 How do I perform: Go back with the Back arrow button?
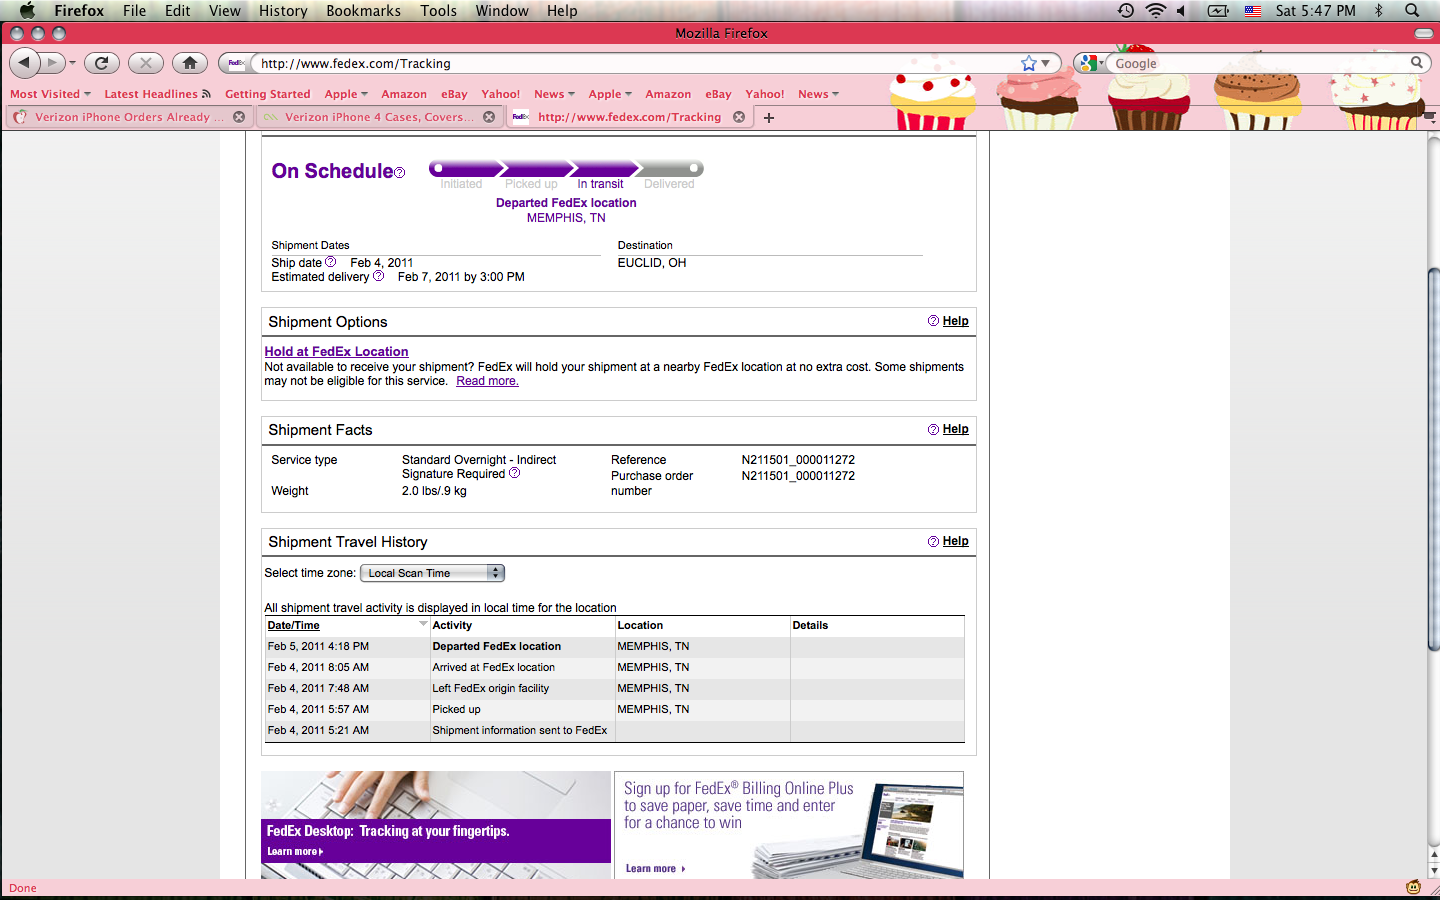pos(25,63)
